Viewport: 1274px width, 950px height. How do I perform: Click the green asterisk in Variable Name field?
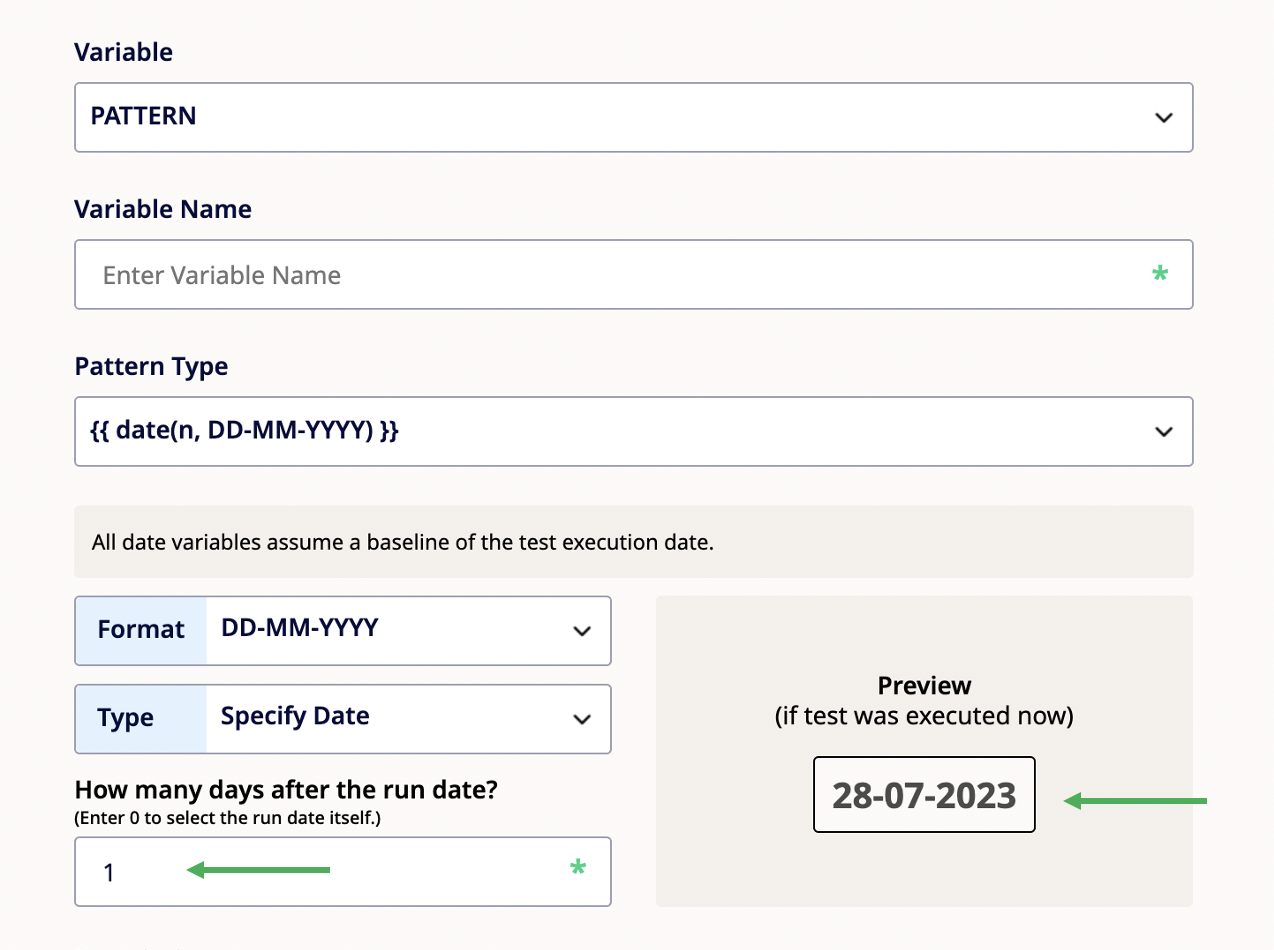point(1160,273)
